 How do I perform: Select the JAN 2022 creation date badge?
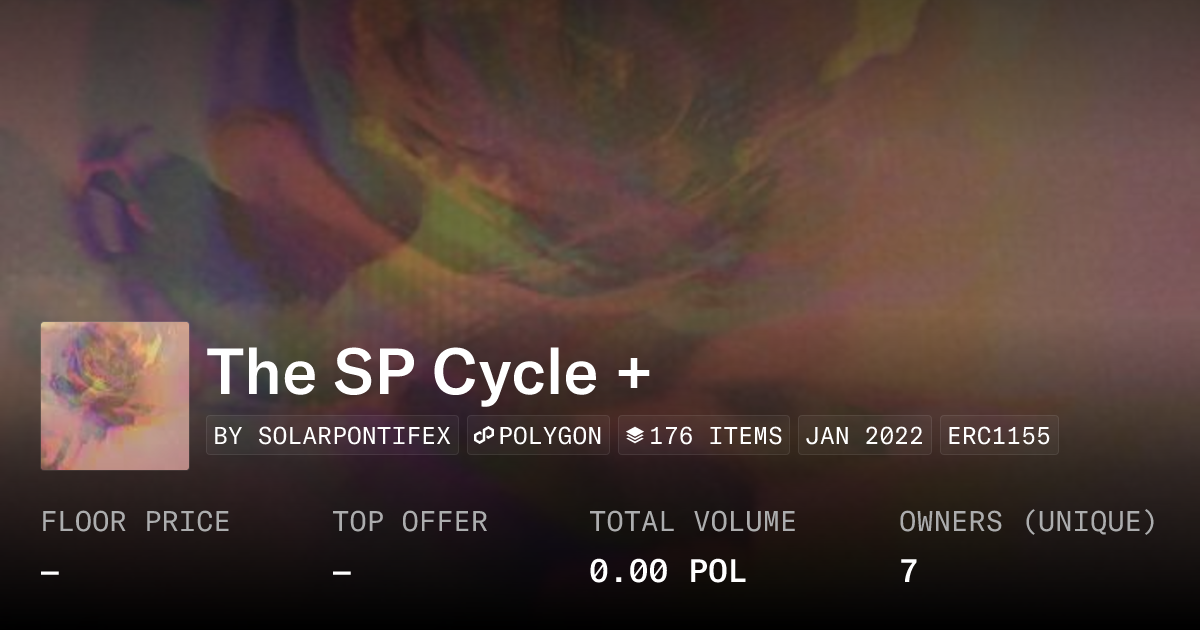point(864,436)
